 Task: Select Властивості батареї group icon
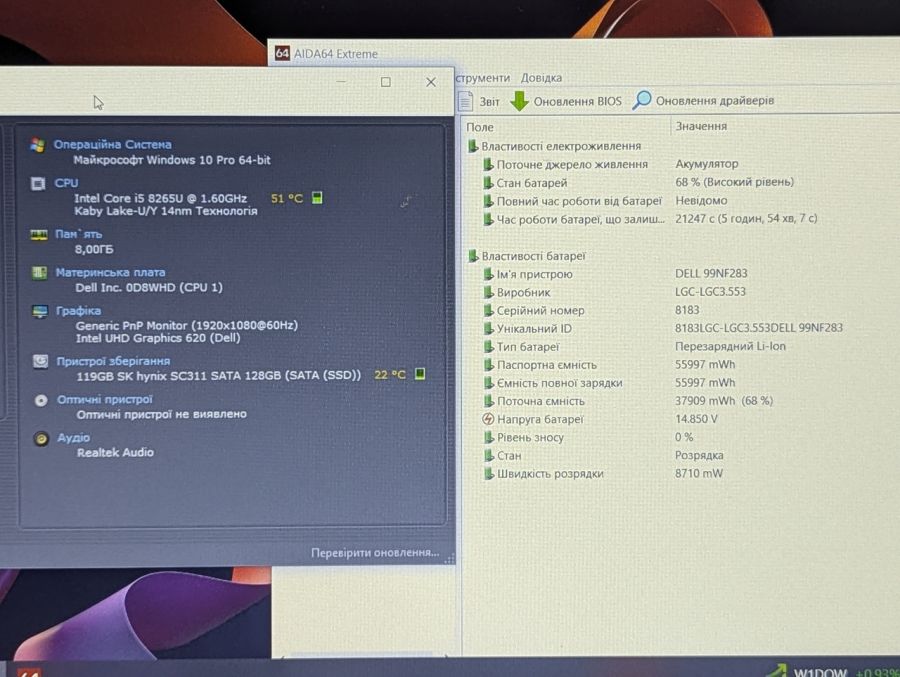coord(473,256)
